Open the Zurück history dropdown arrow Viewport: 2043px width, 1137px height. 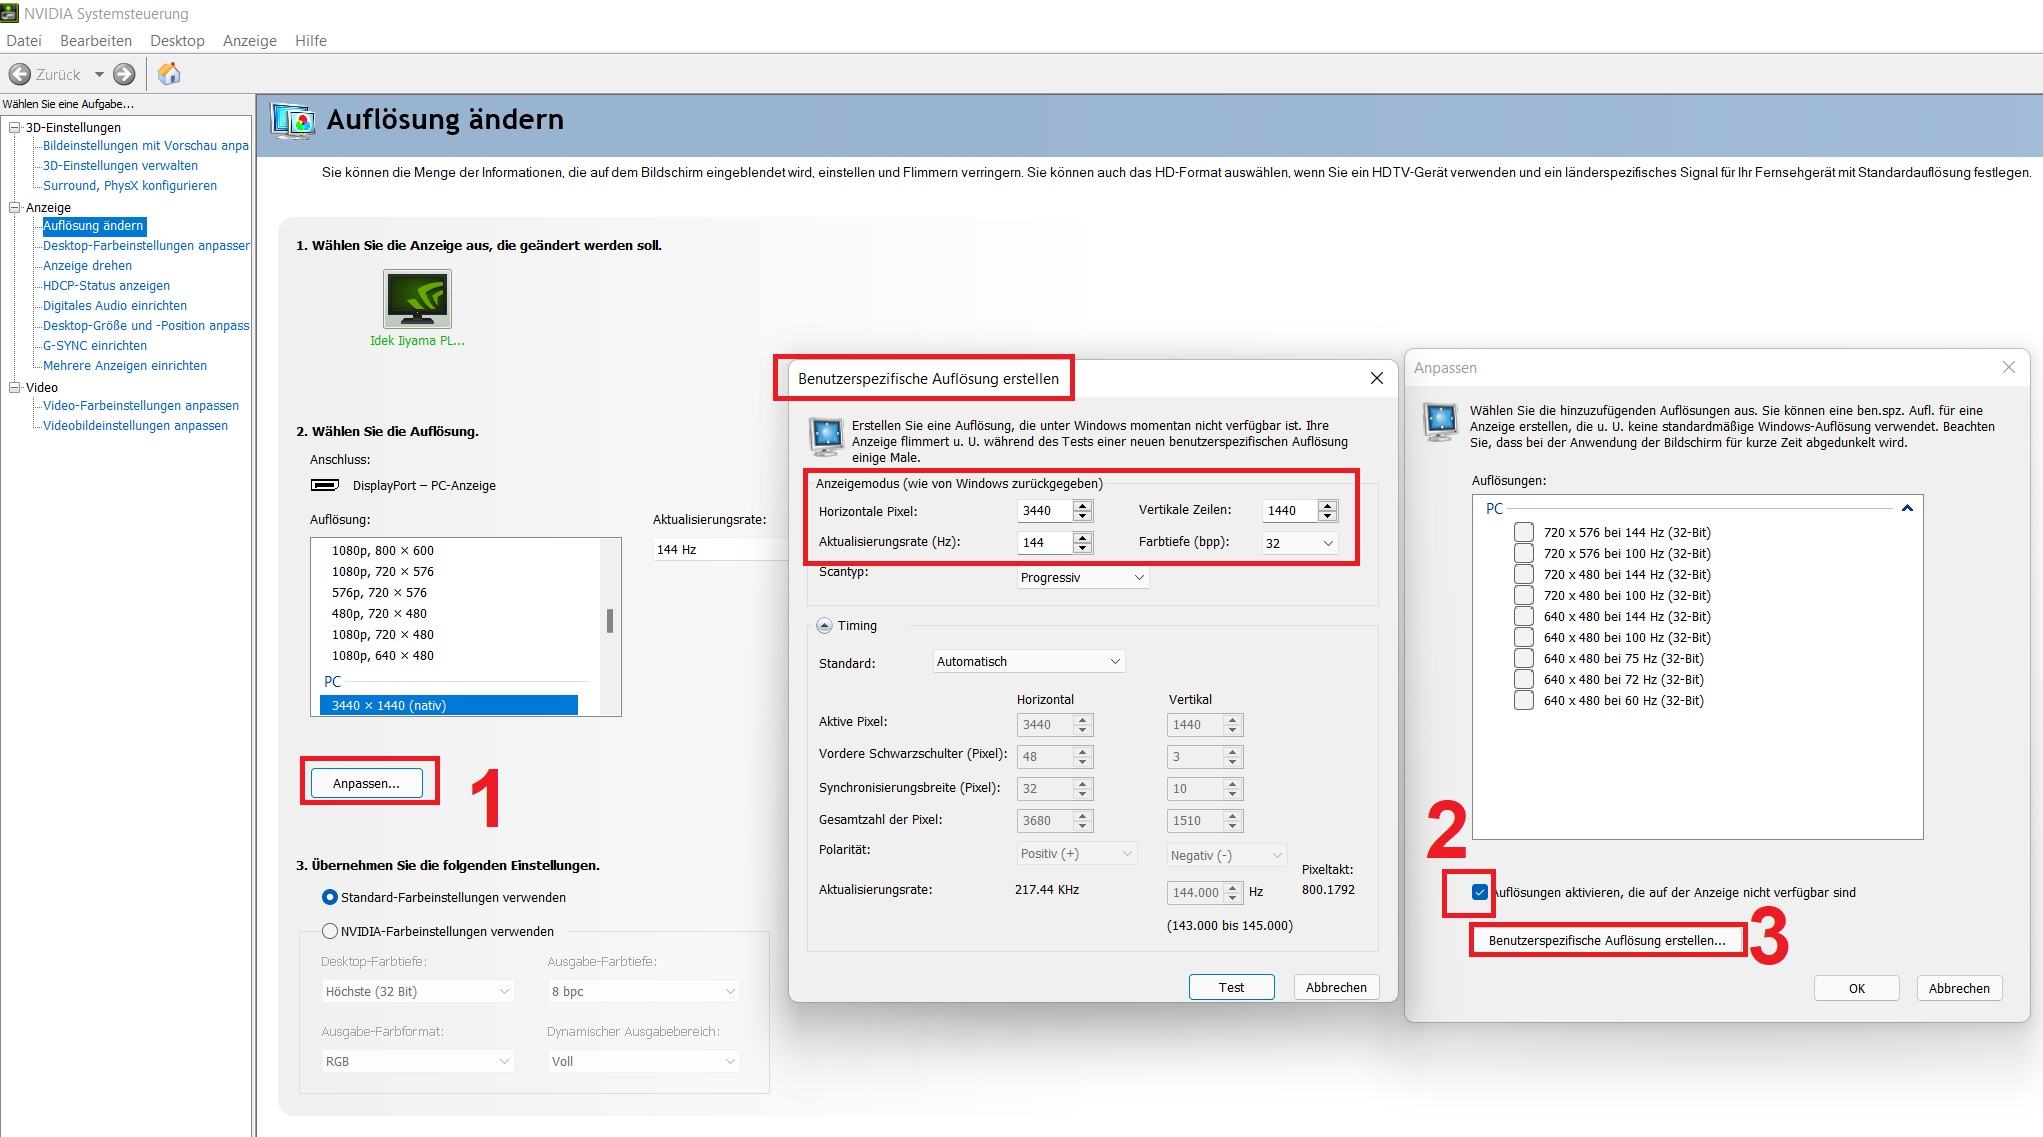click(x=99, y=74)
